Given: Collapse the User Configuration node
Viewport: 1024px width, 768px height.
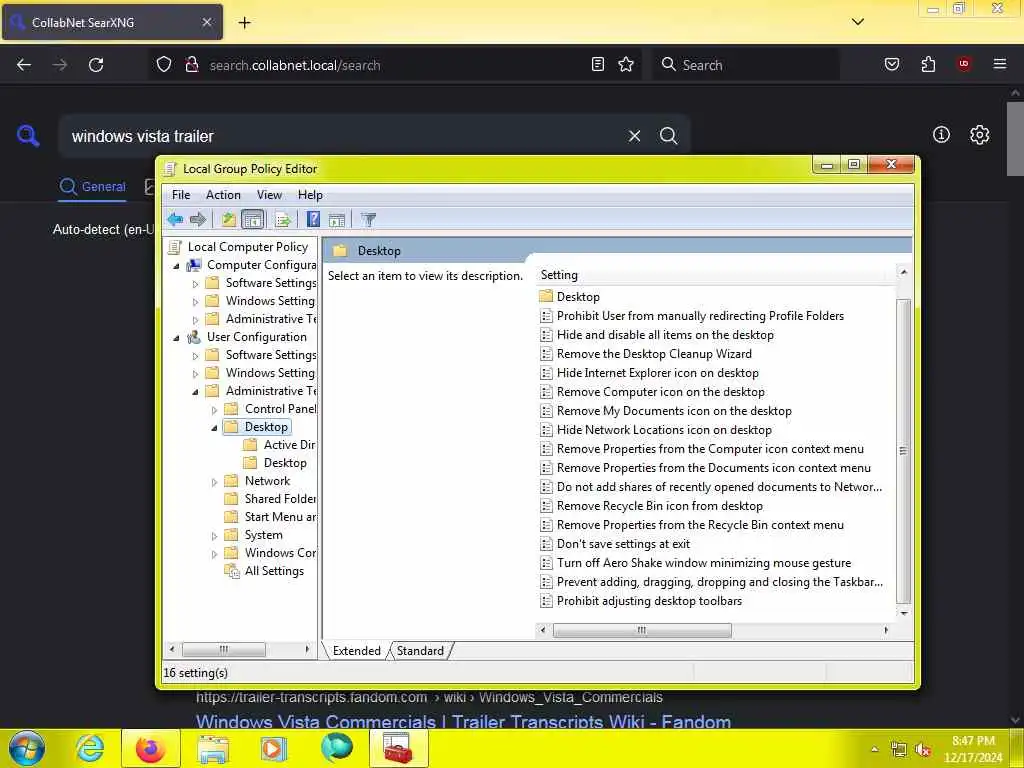Looking at the screenshot, I should 176,338.
